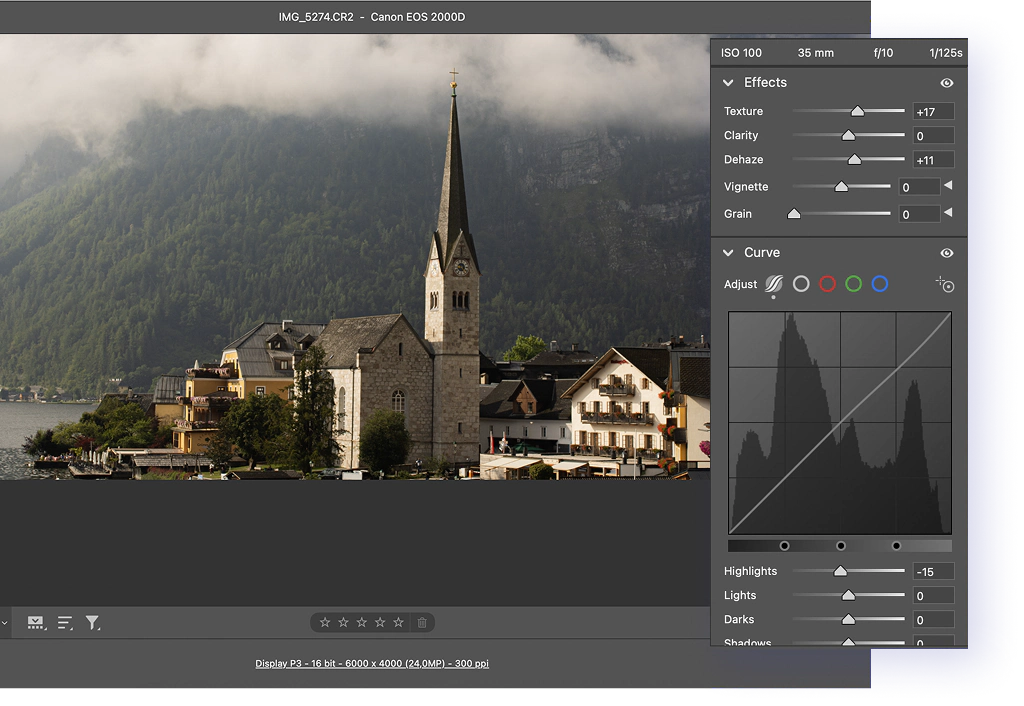Toggle Curve panel visibility eye
The image size is (1024, 706).
(947, 253)
